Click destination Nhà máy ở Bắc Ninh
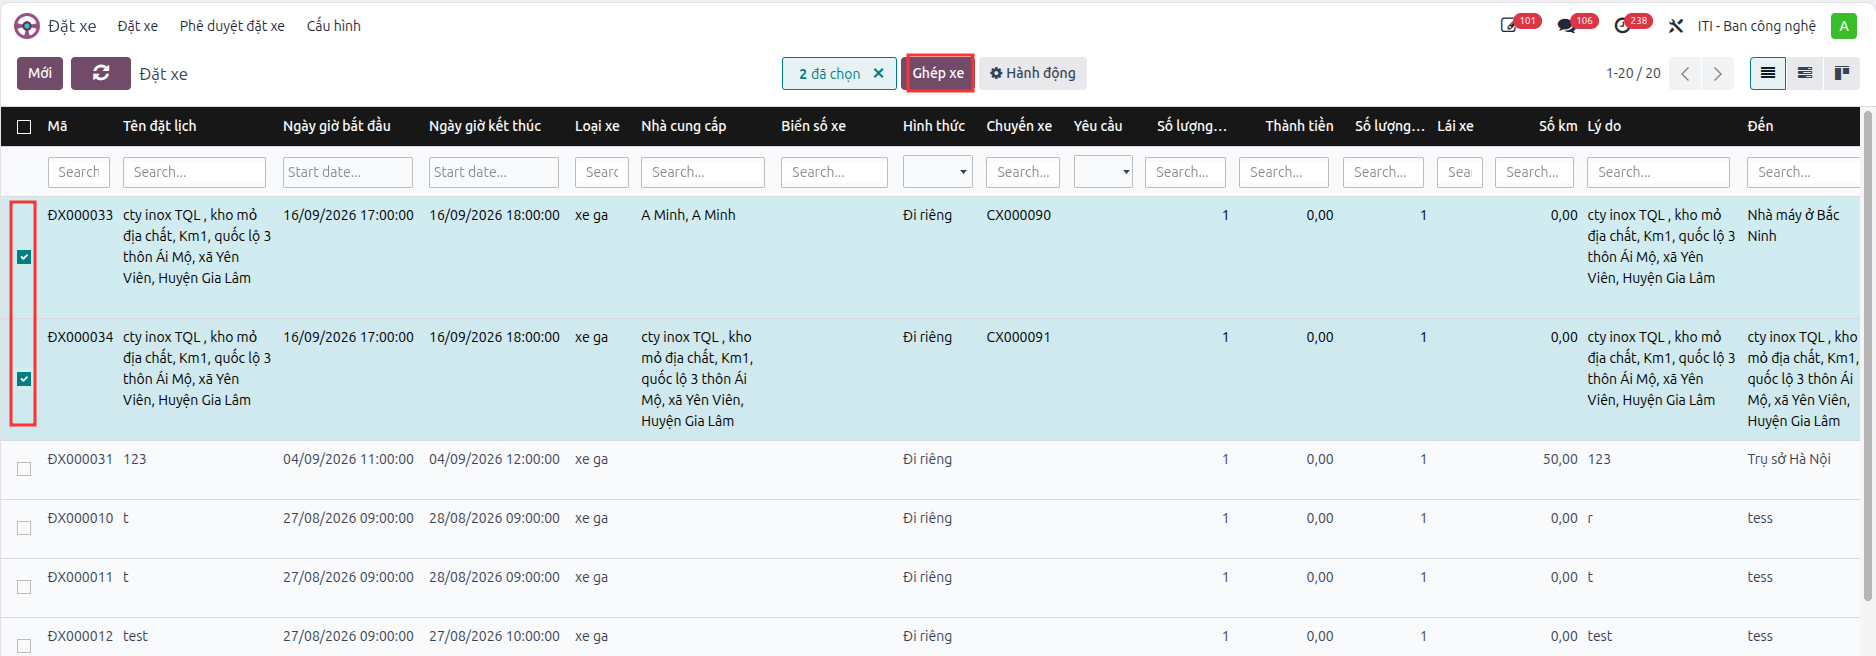 point(1793,225)
